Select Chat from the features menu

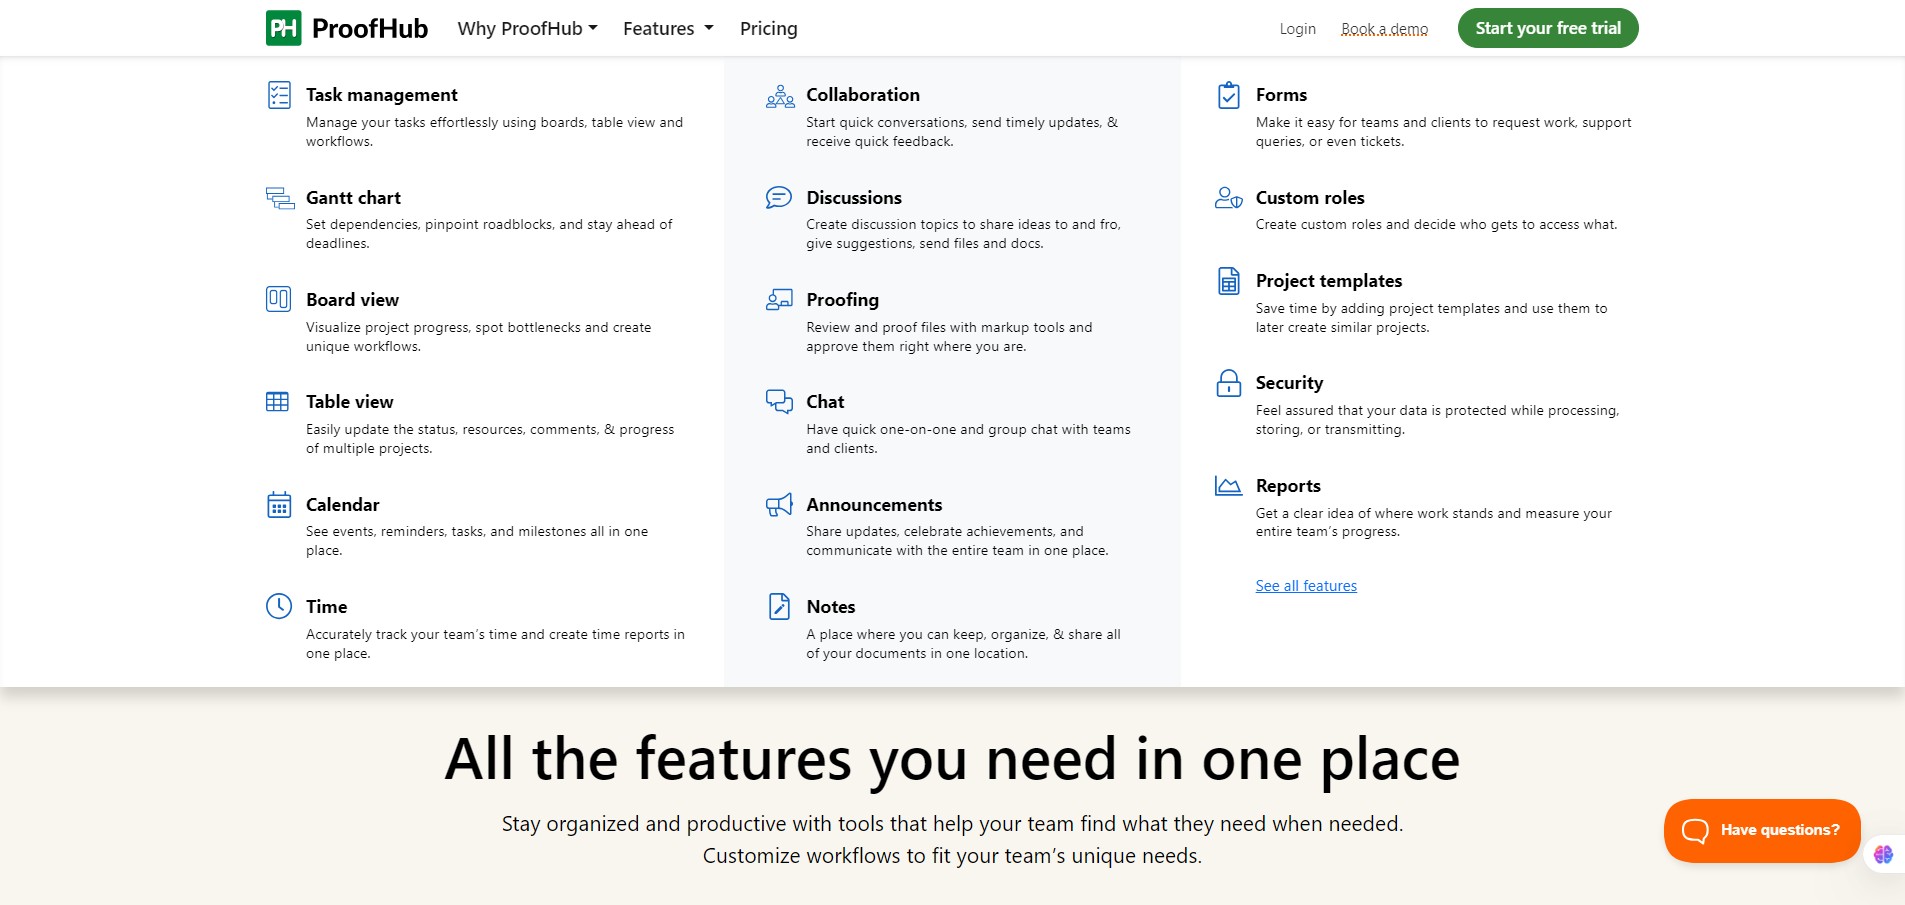point(825,401)
